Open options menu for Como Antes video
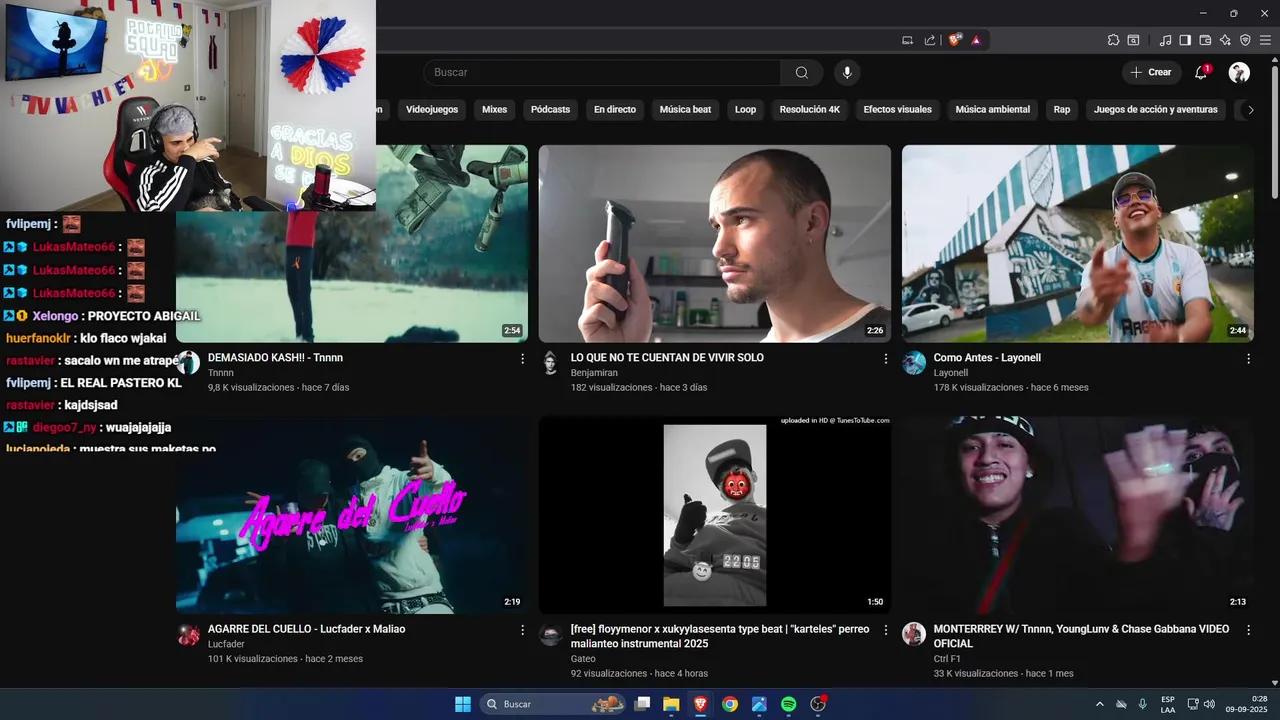 pos(1248,358)
